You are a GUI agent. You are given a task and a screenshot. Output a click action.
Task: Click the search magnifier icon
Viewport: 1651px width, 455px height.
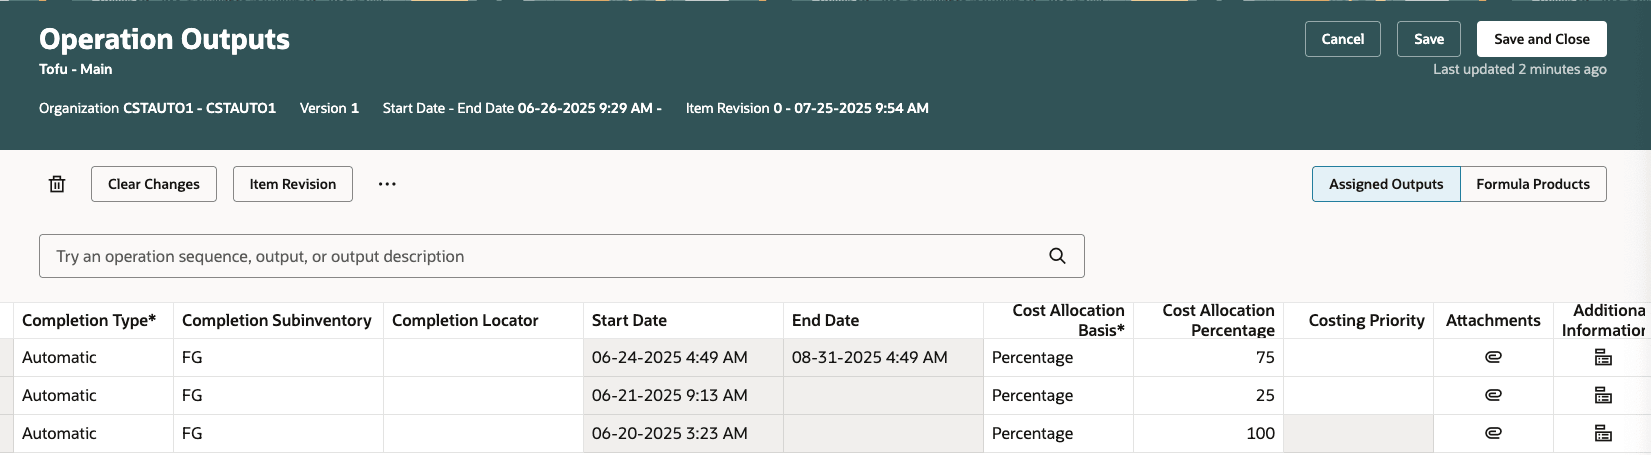coord(1057,256)
